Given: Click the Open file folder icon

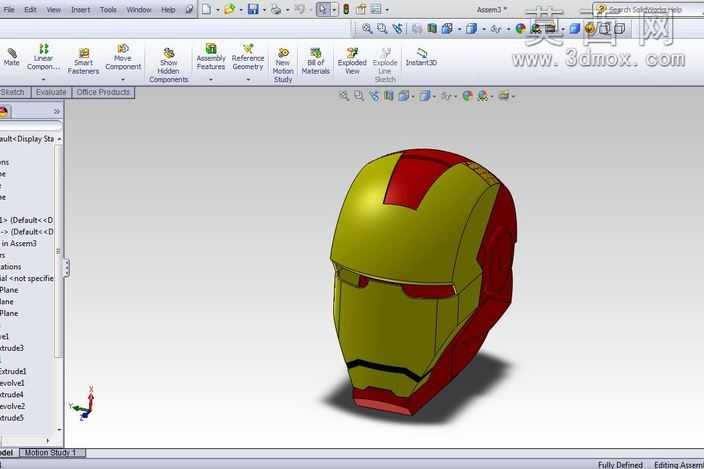Looking at the screenshot, I should (229, 9).
